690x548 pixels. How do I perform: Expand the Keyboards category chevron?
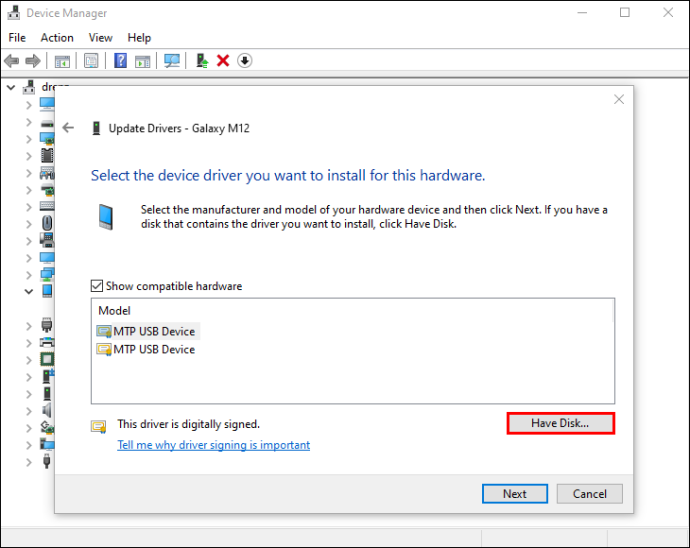[29, 207]
